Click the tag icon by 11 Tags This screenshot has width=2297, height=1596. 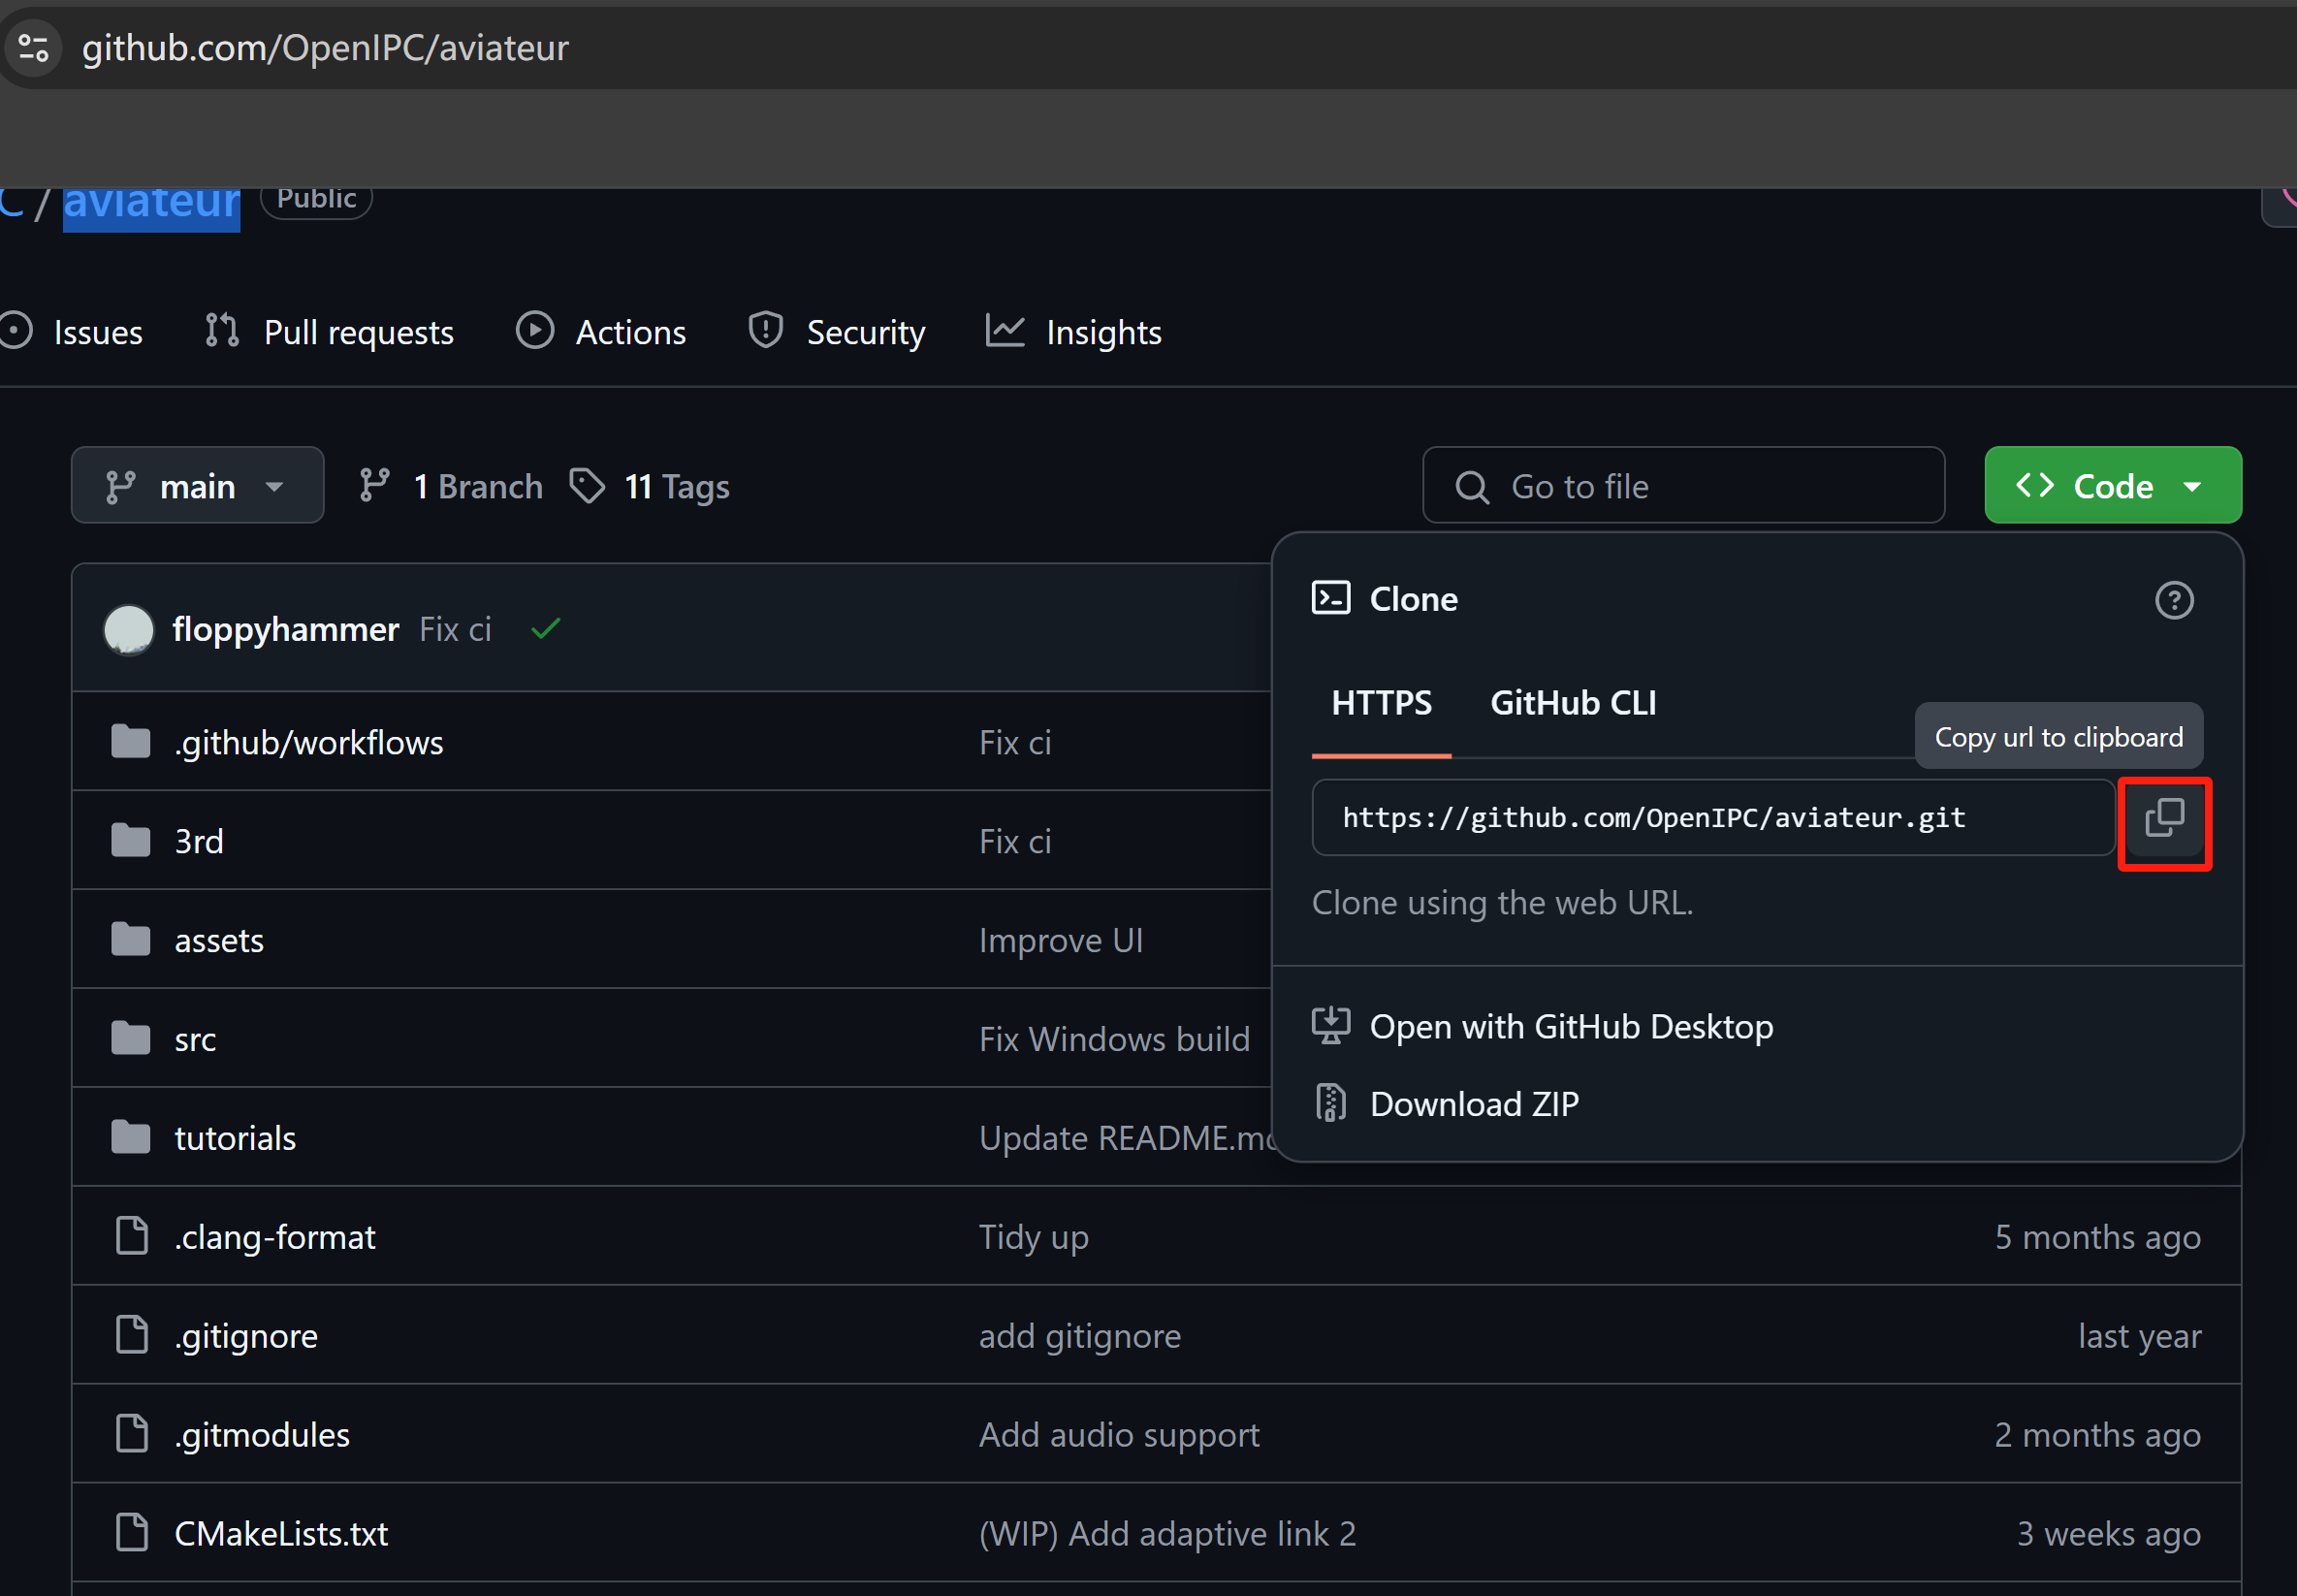[x=587, y=486]
